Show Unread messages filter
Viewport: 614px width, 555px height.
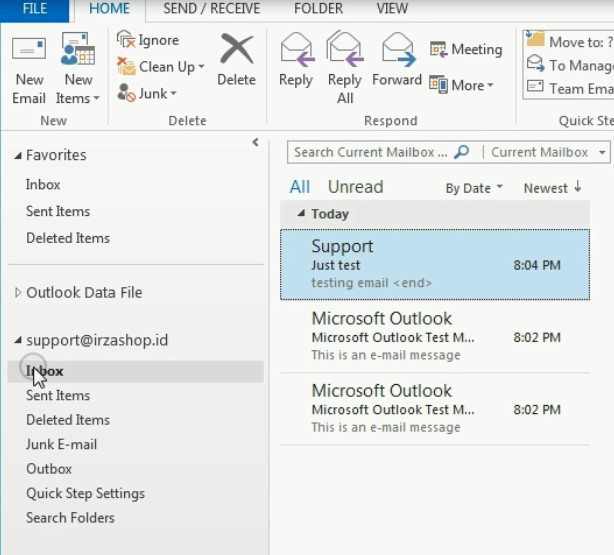[x=355, y=186]
